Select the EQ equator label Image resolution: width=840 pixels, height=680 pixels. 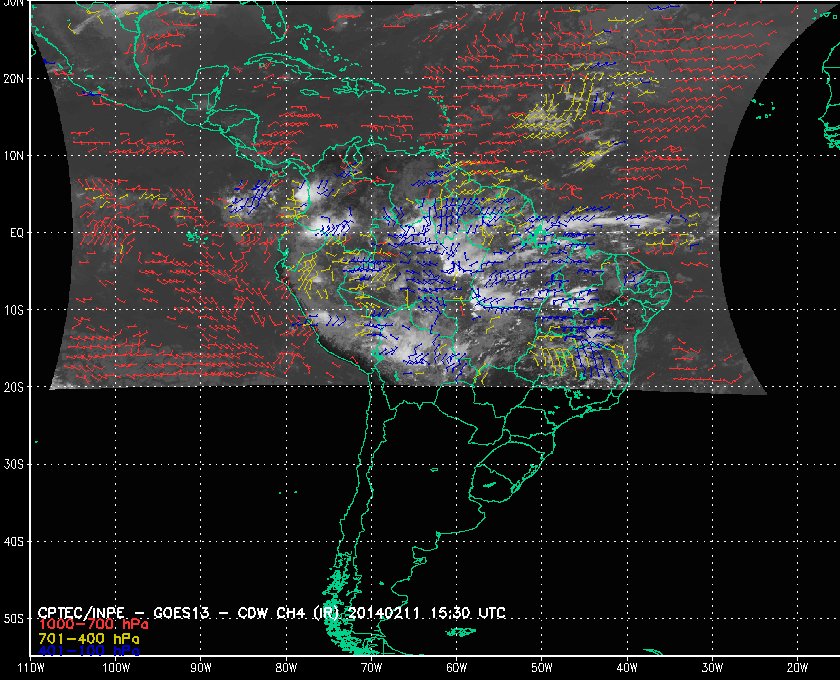pyautogui.click(x=17, y=233)
